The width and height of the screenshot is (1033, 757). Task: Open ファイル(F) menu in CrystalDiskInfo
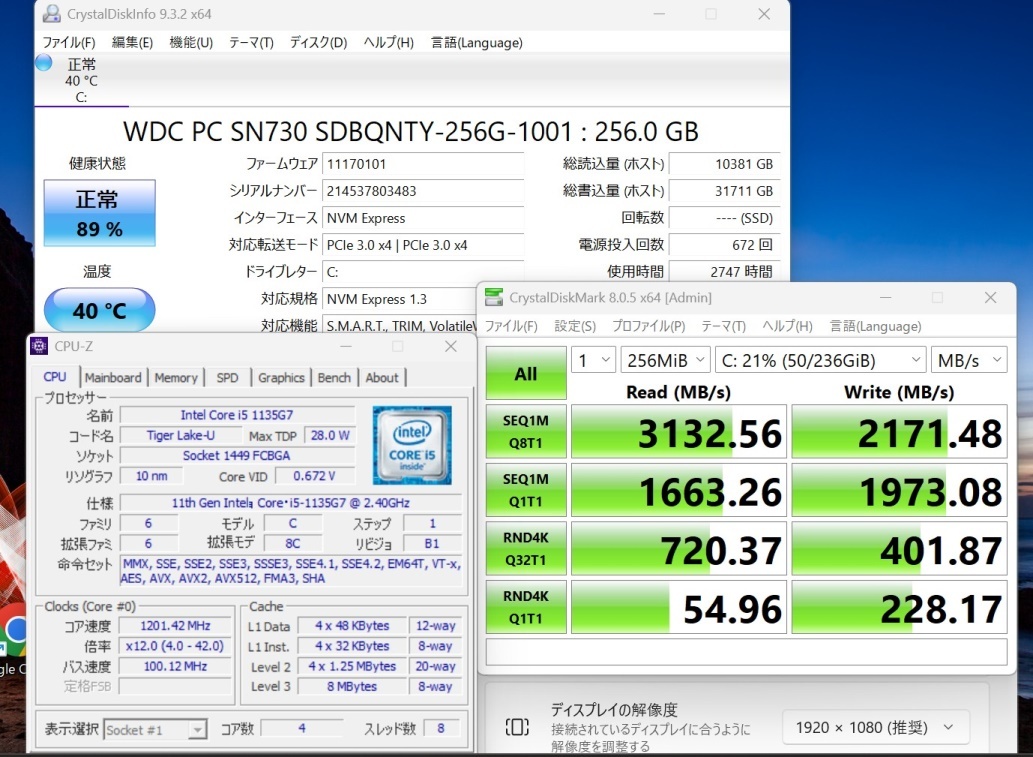click(x=69, y=43)
